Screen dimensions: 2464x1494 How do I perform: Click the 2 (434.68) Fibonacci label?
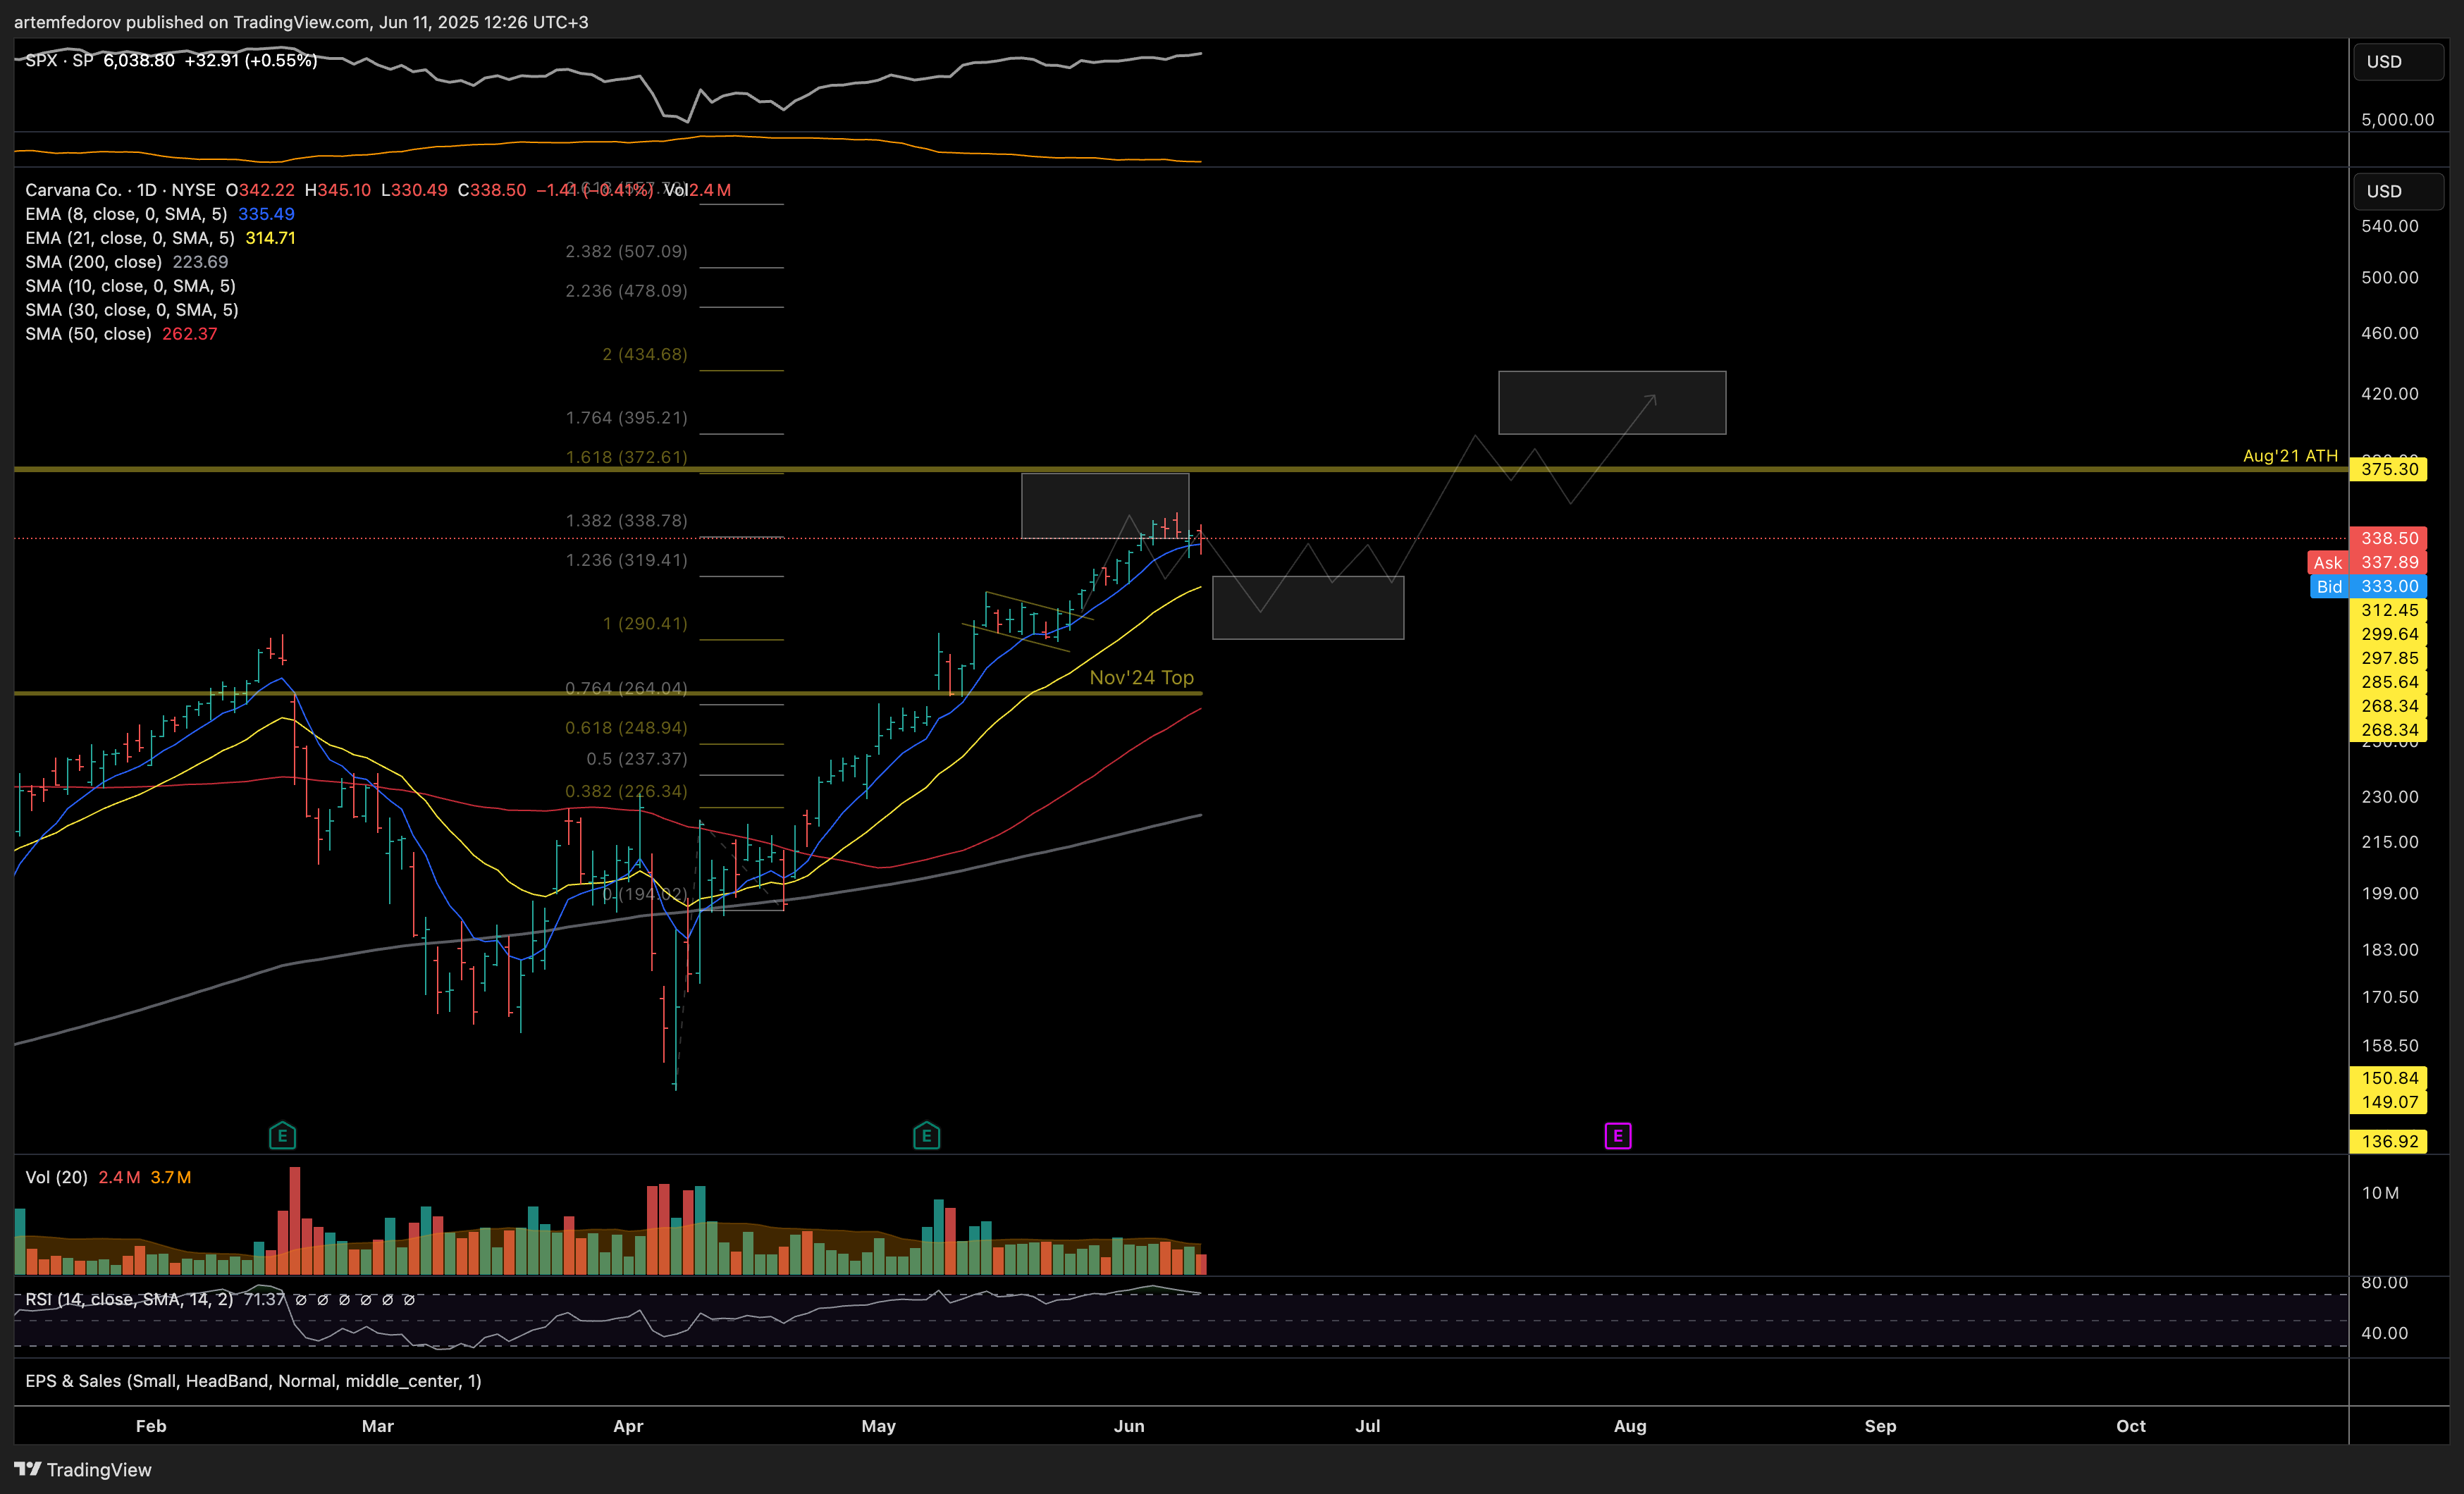click(x=644, y=354)
